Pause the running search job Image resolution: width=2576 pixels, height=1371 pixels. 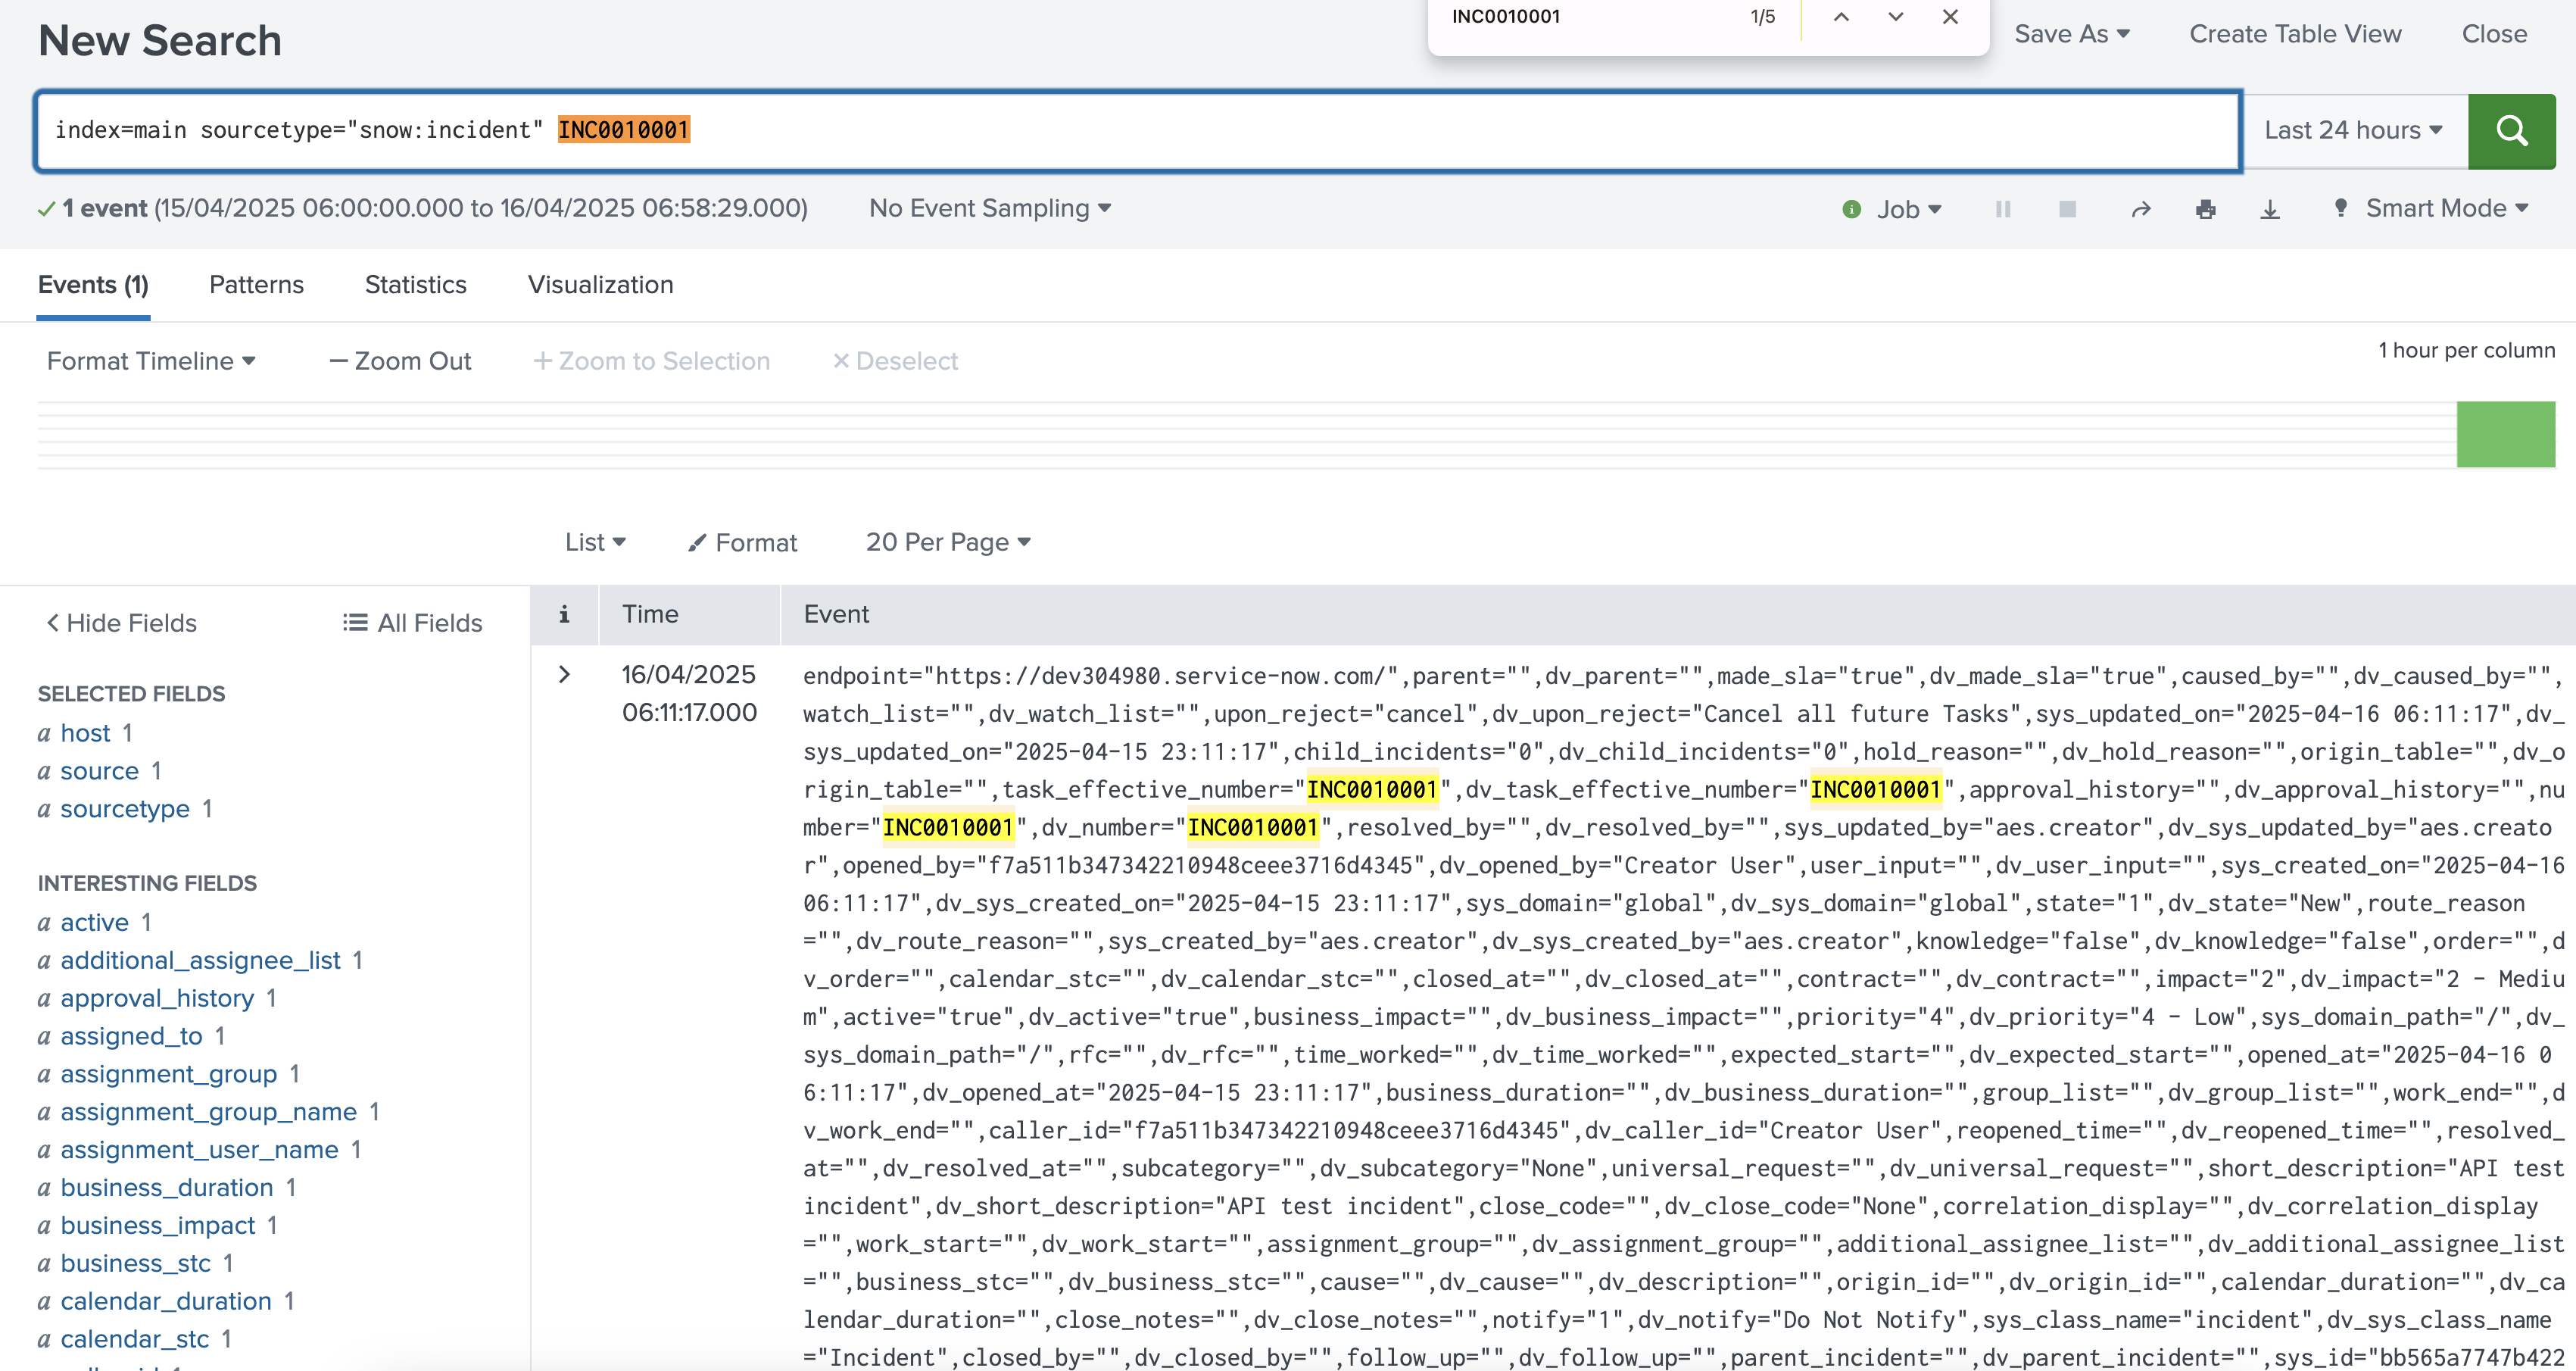coord(2003,209)
